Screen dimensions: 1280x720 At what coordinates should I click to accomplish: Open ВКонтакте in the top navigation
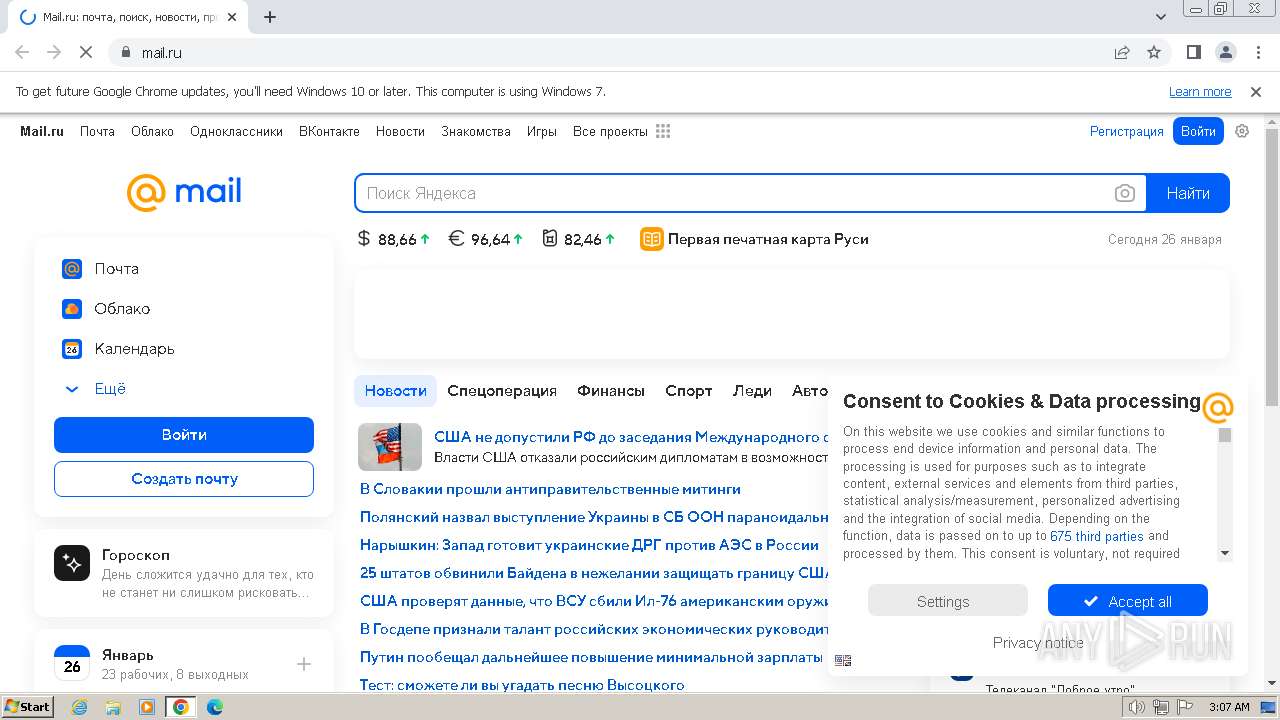pos(329,131)
